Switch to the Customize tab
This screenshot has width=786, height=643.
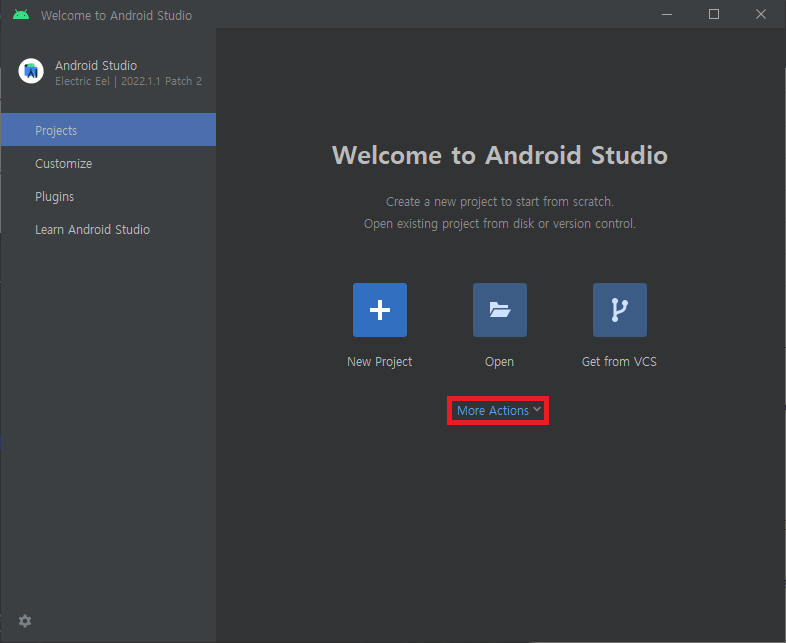coord(108,163)
